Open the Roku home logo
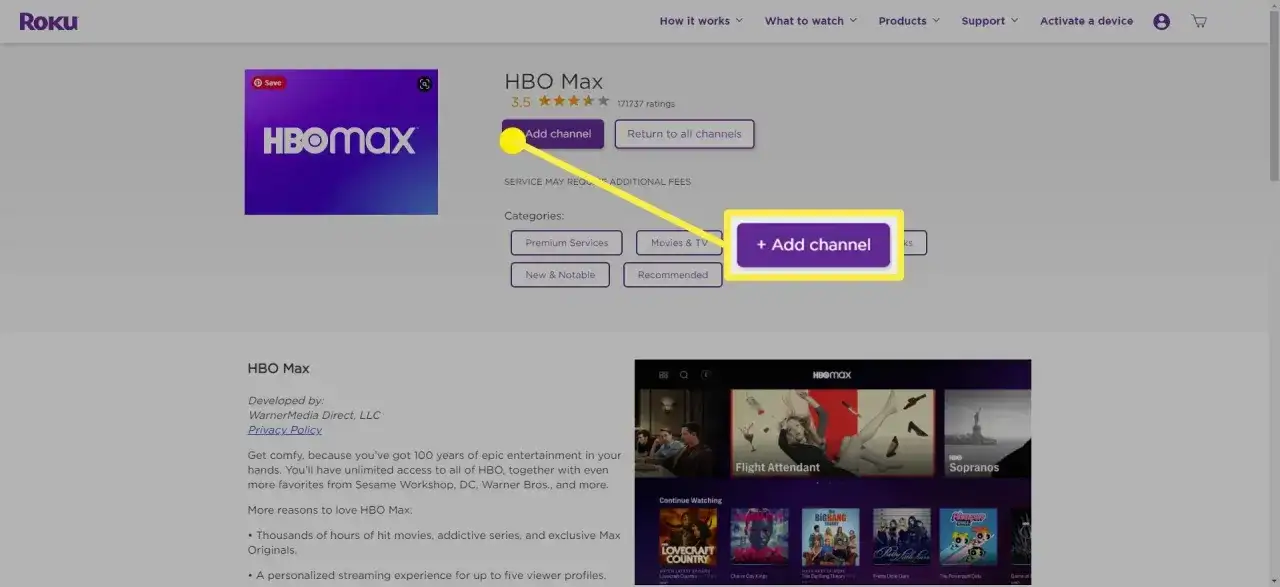The height and width of the screenshot is (587, 1280). point(48,21)
